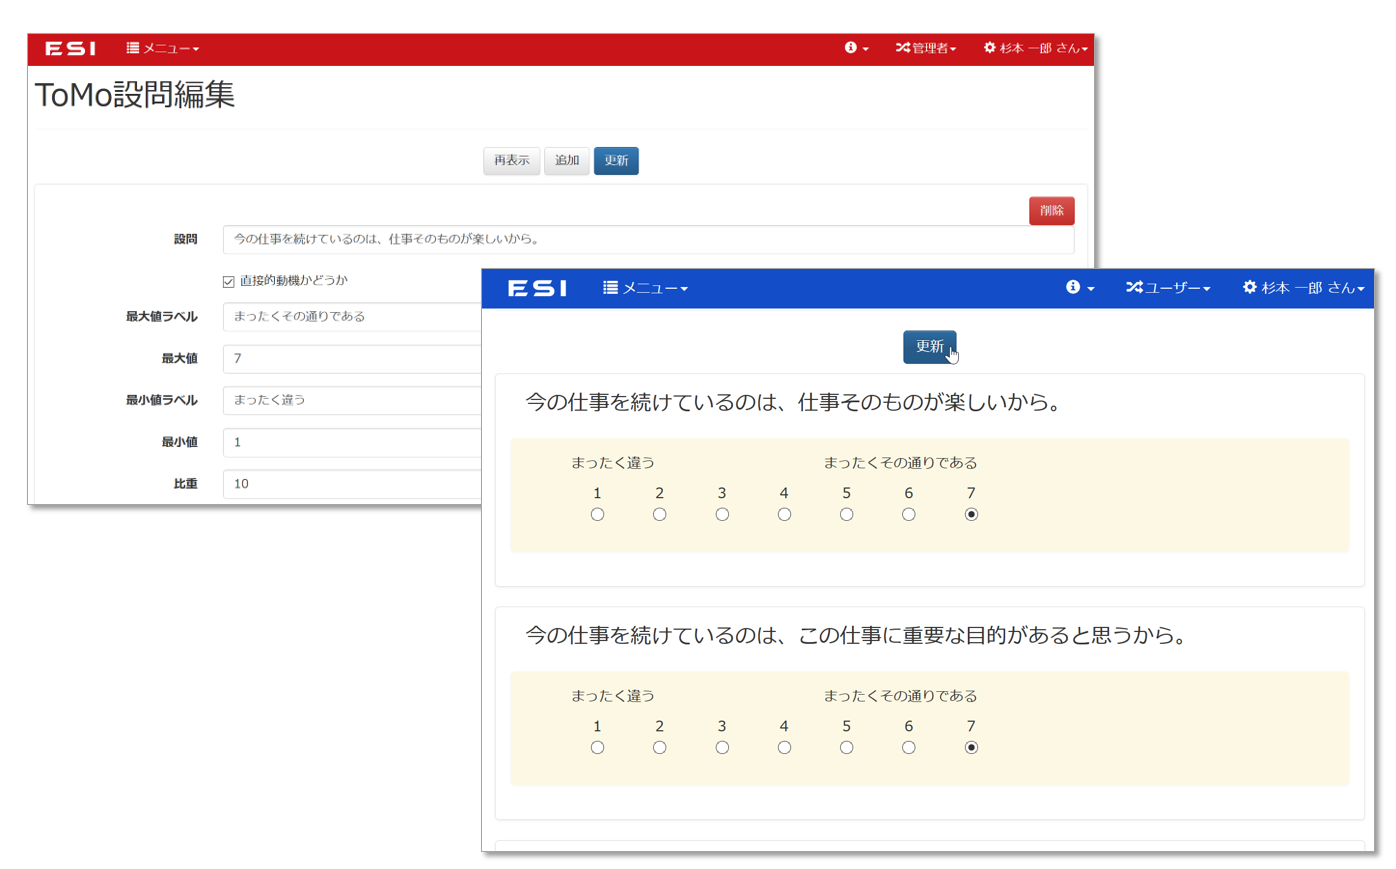Select rating 4 for 重要な目的がある question
Image resolution: width=1396 pixels, height=869 pixels.
click(784, 748)
